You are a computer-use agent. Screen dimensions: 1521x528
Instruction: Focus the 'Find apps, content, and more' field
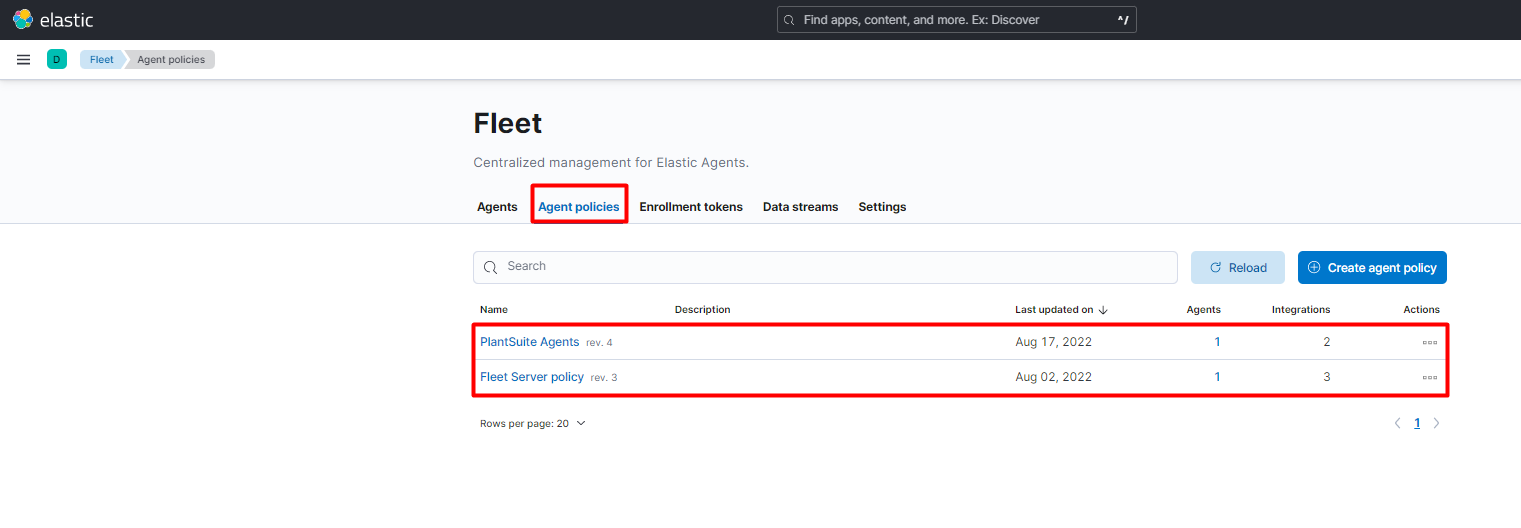[x=956, y=20]
